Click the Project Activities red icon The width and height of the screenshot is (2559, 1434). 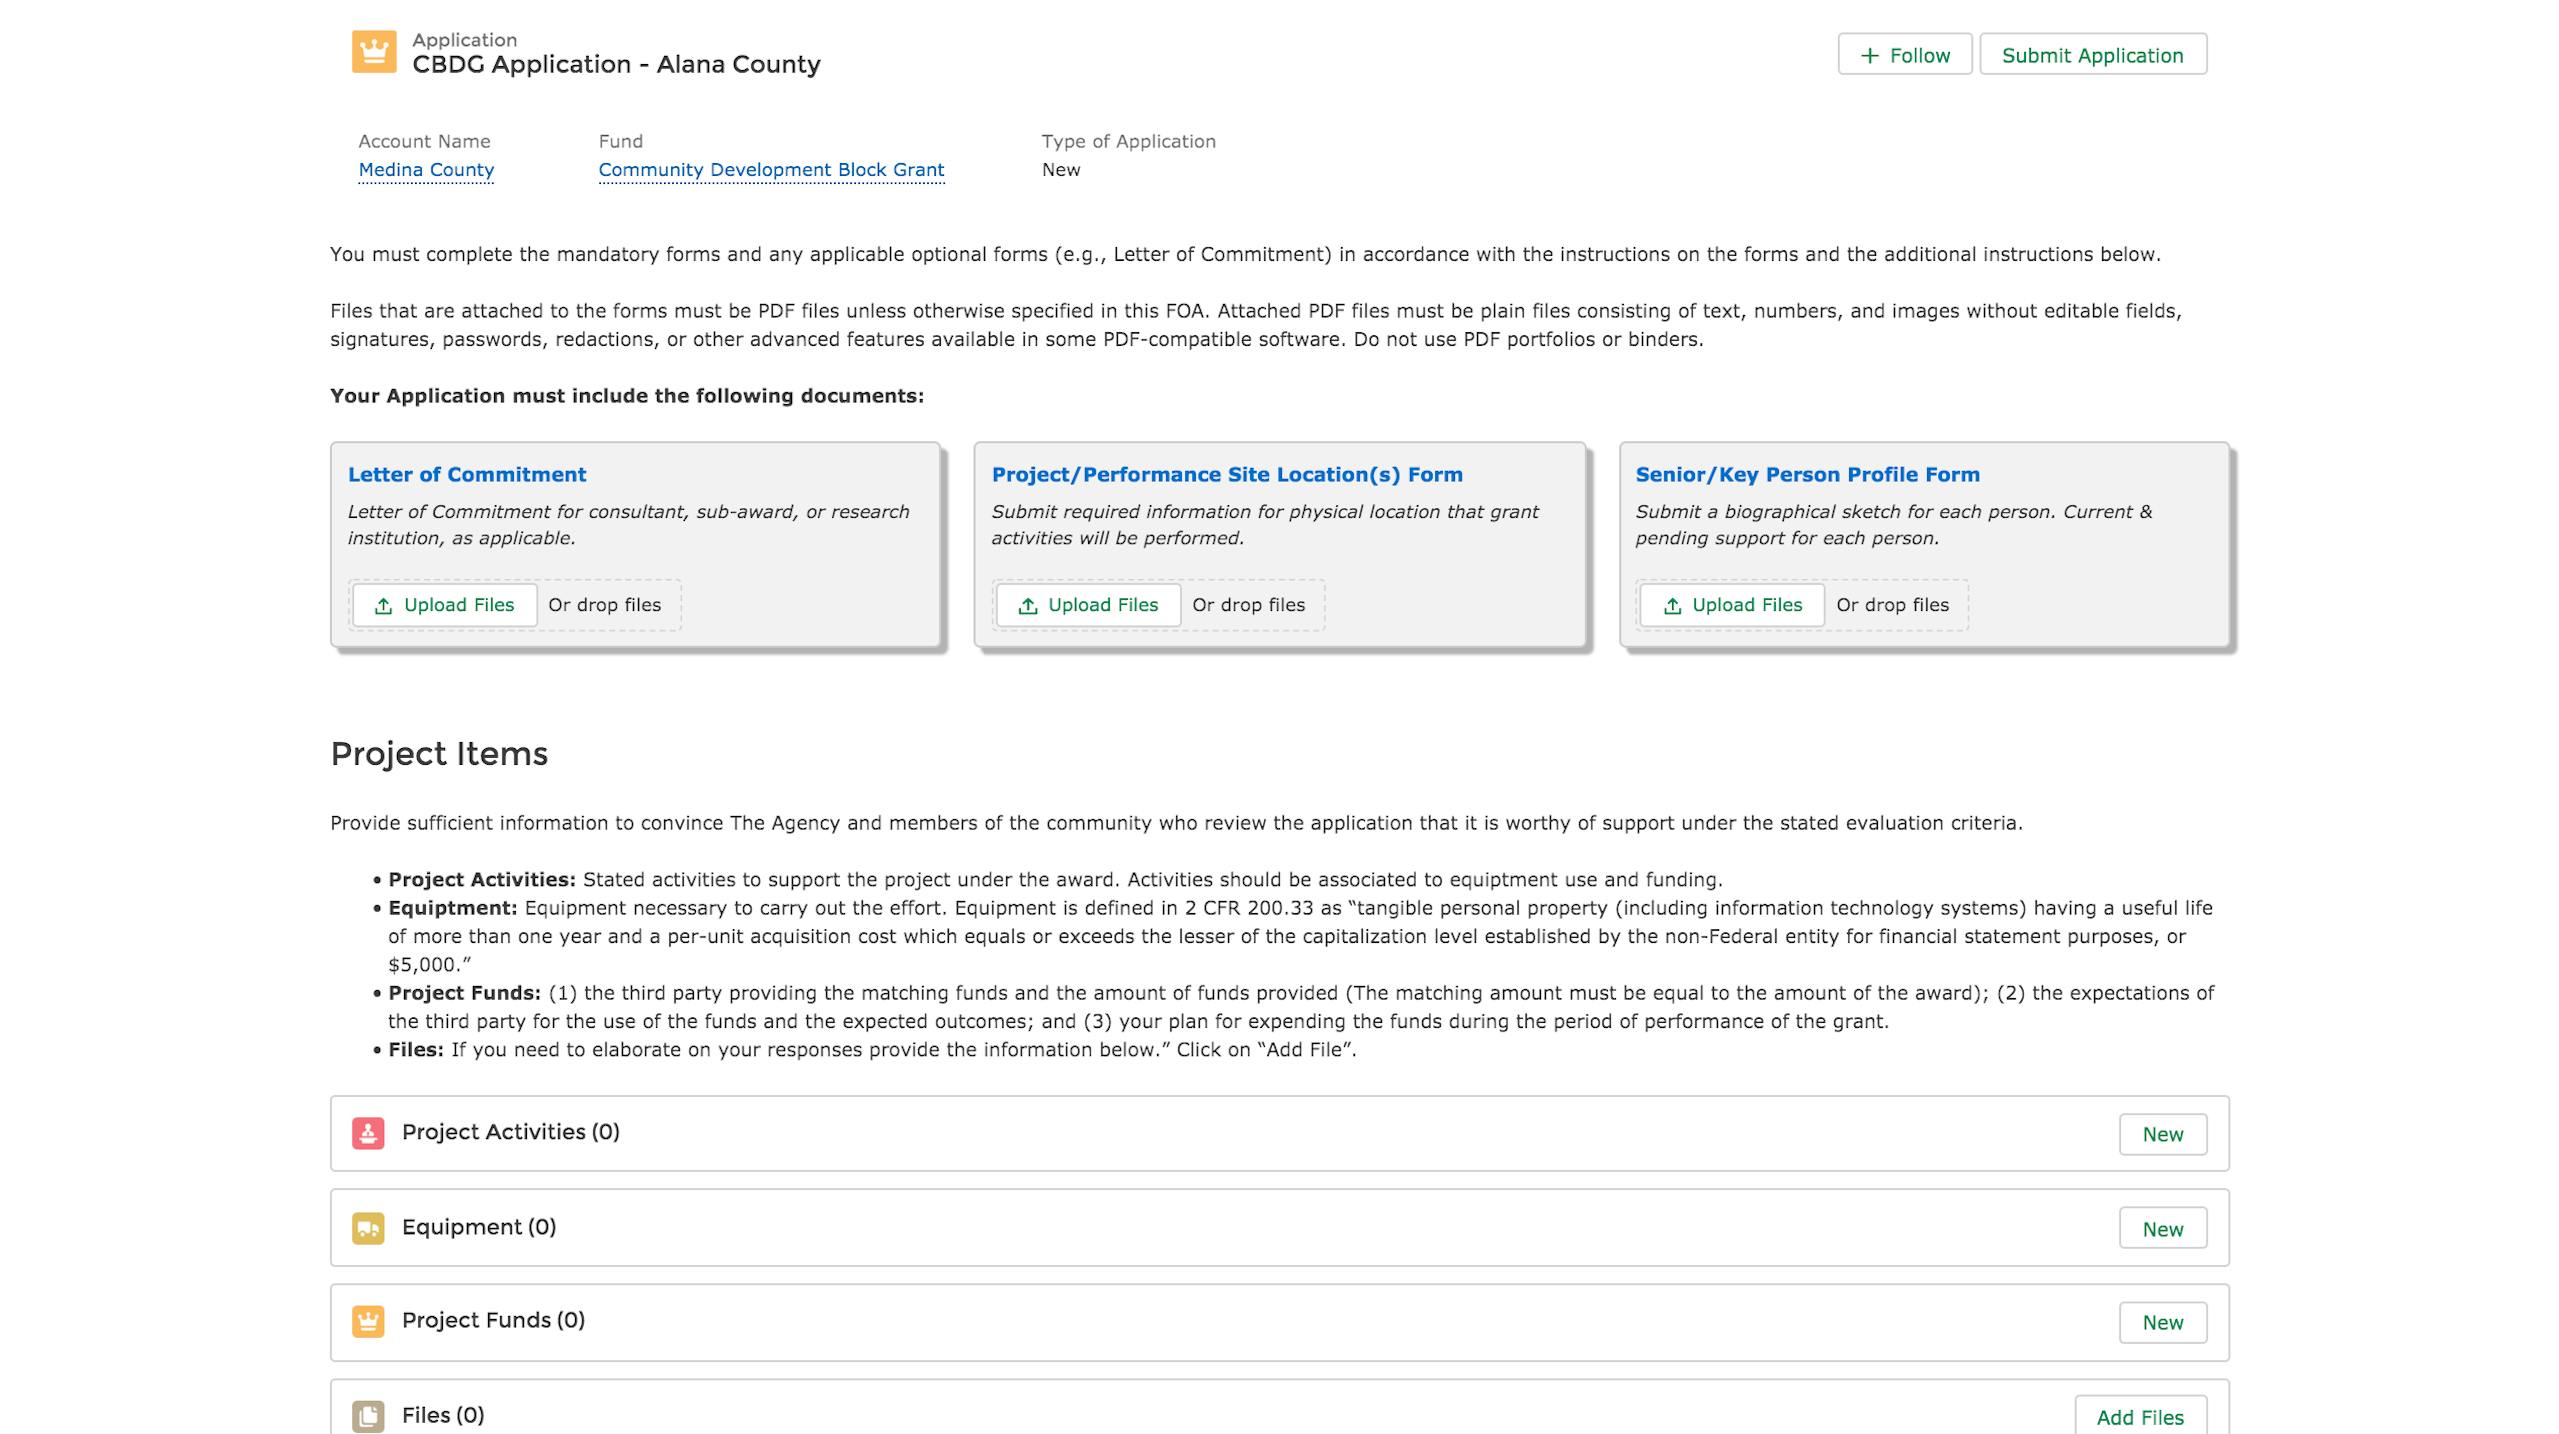(x=368, y=1133)
